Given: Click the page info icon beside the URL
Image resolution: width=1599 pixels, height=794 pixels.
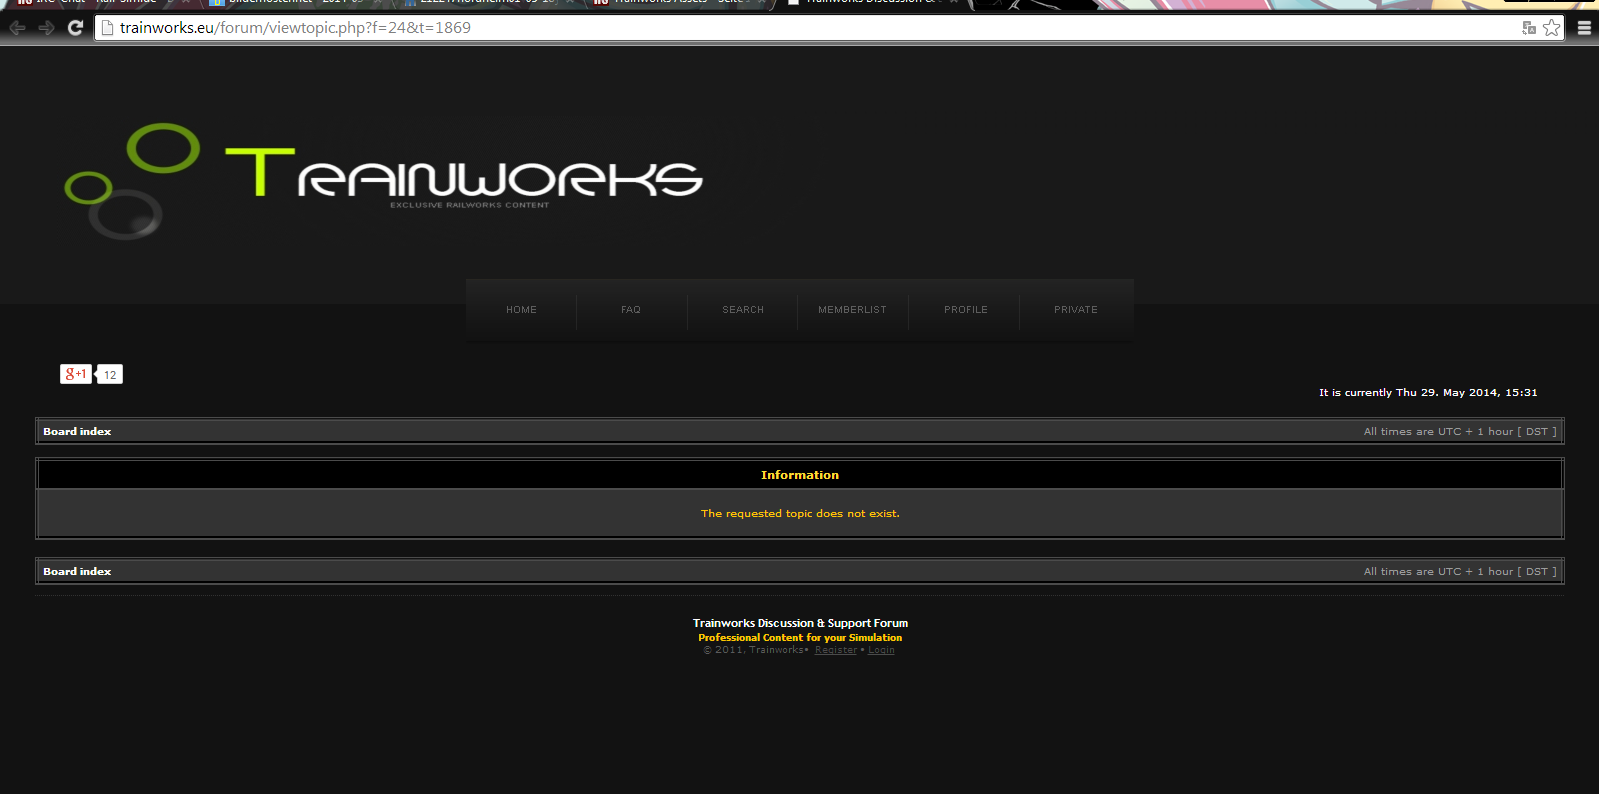Looking at the screenshot, I should (108, 28).
